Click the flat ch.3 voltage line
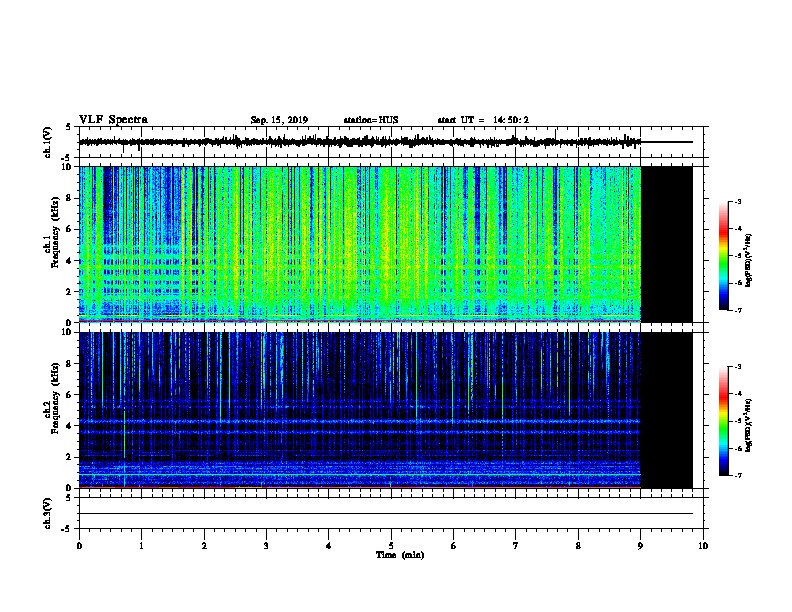This screenshot has width=792, height=612. 386,514
